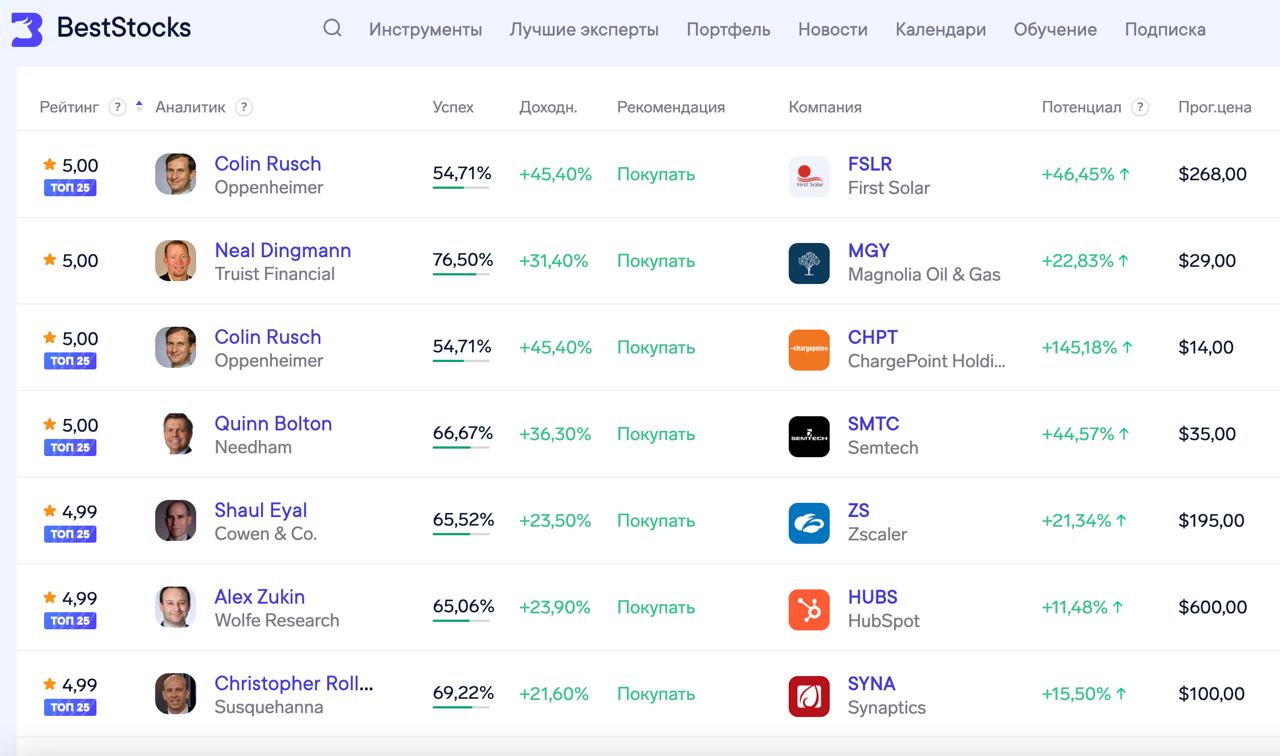
Task: Click Quinn Bolton's success rate bar
Action: tap(461, 447)
